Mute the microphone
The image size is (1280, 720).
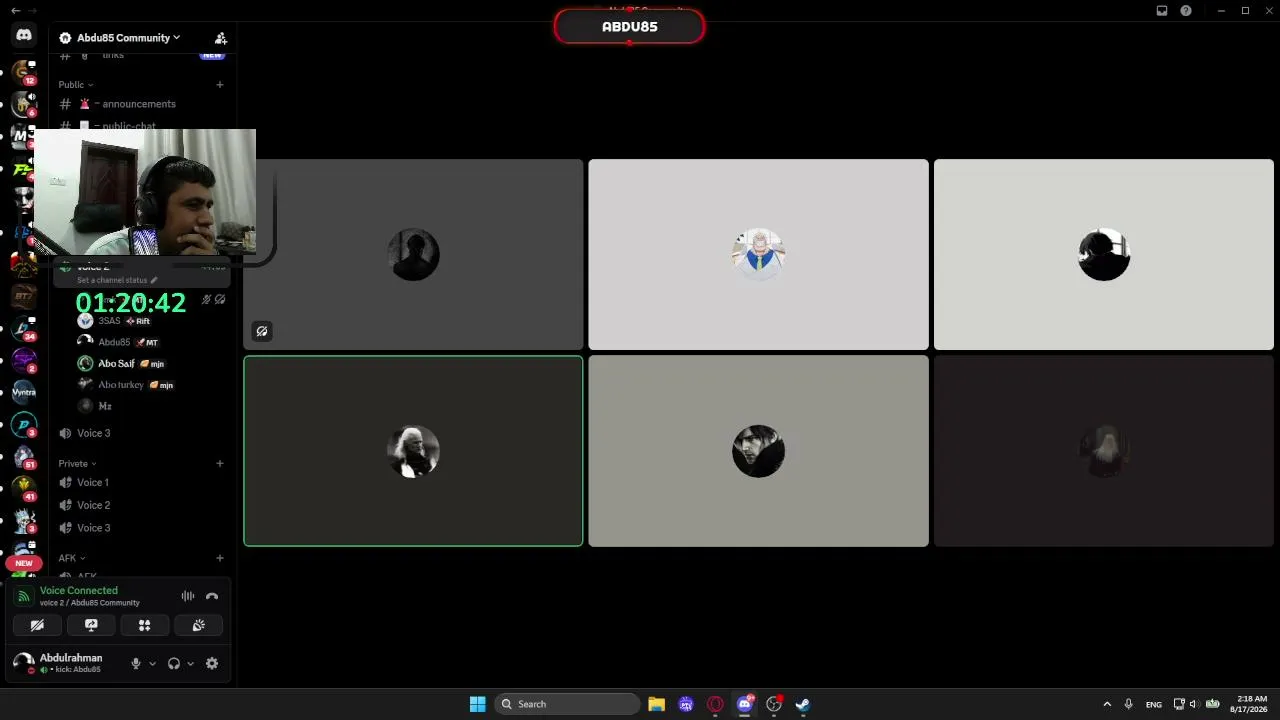tap(136, 663)
